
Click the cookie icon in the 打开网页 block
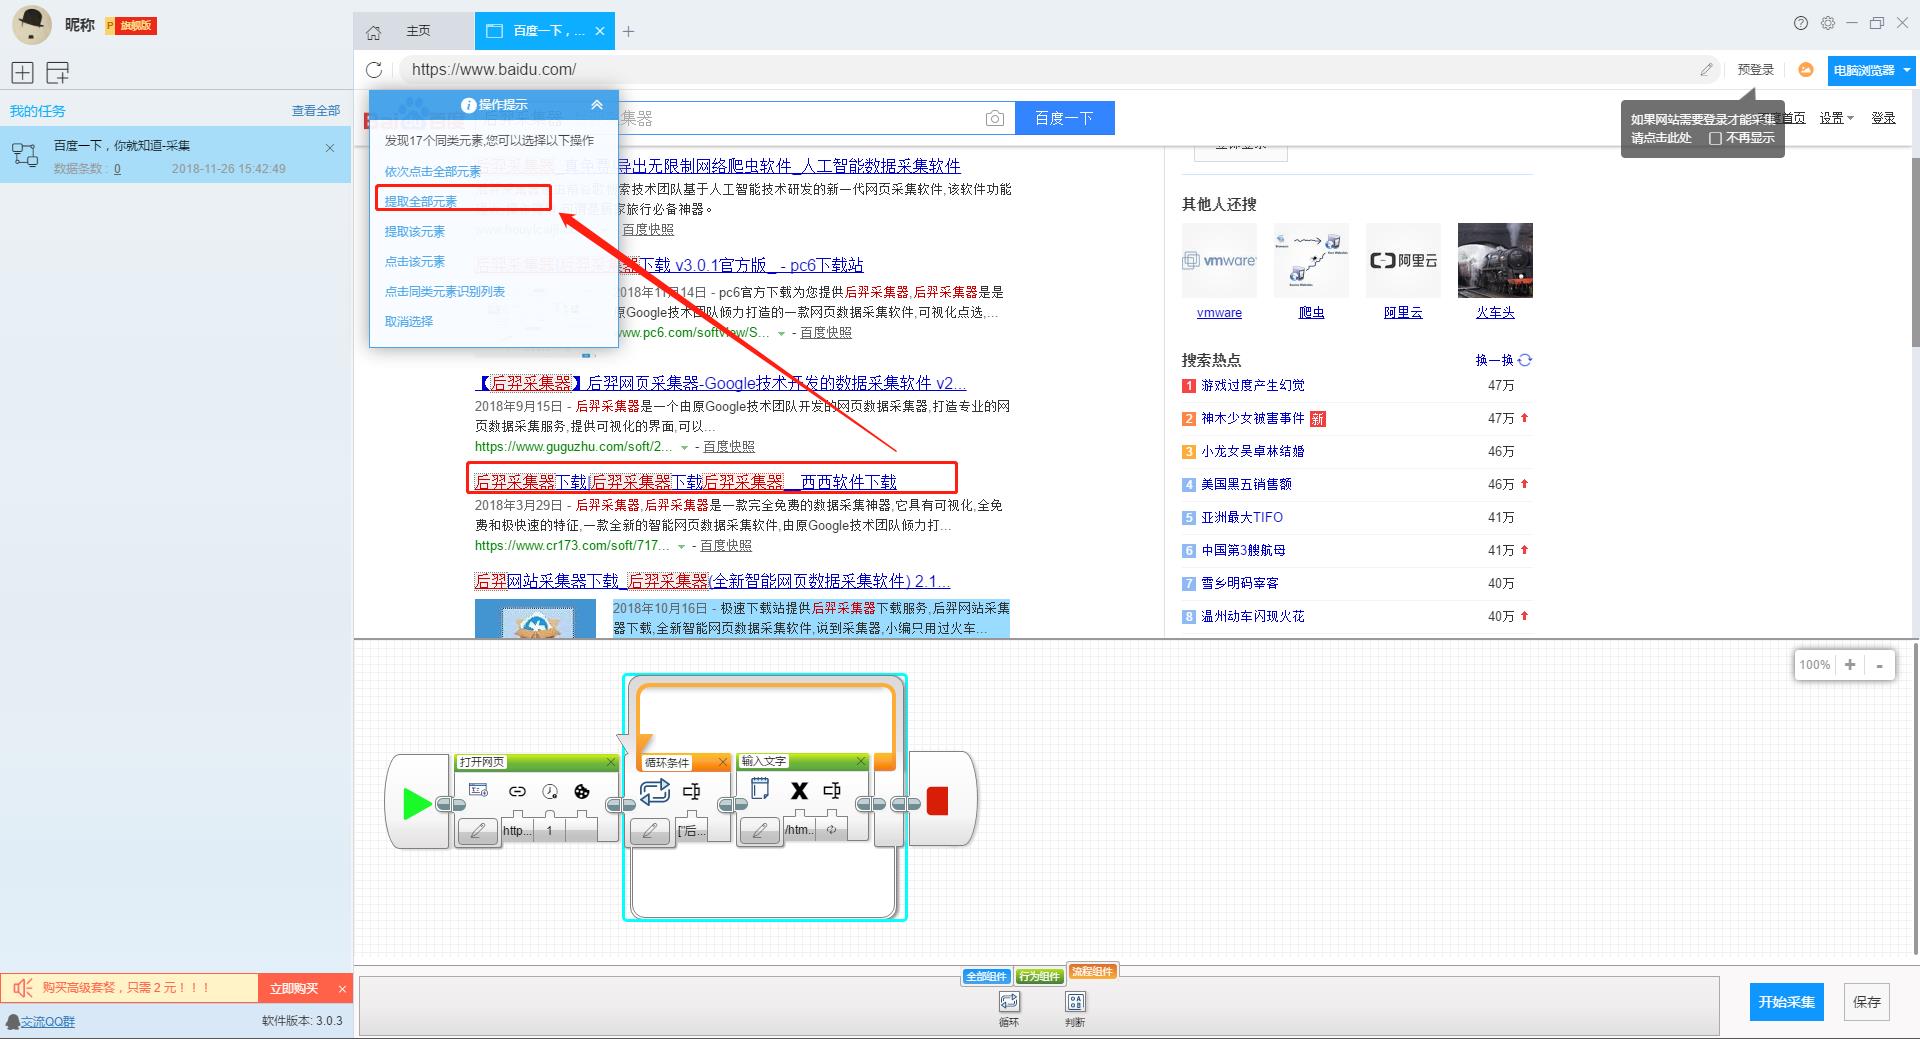point(581,791)
